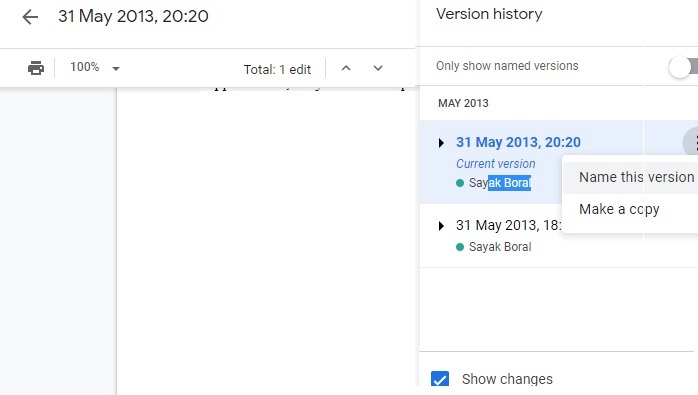Click the Version history panel title

point(489,14)
